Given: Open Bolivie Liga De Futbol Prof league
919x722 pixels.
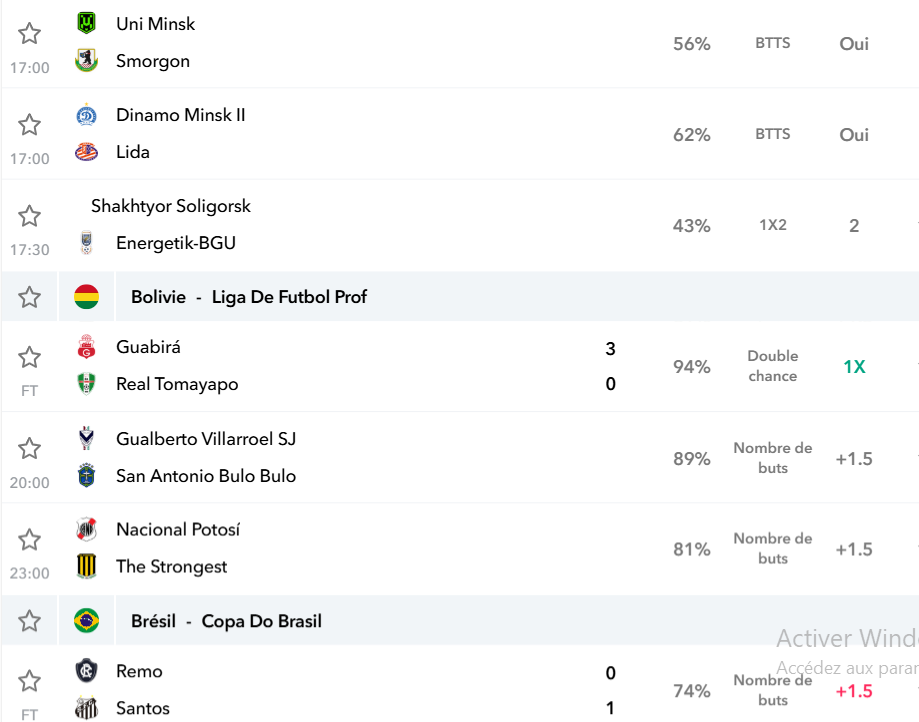Looking at the screenshot, I should pos(249,297).
